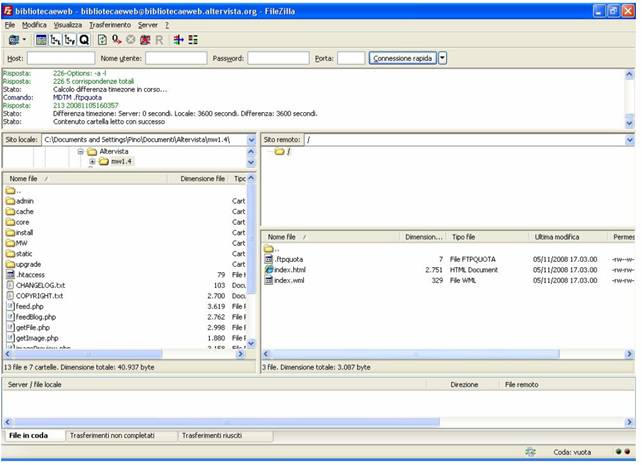This screenshot has width=642, height=465.
Task: Select the getFile.php file icon
Action: 11,327
